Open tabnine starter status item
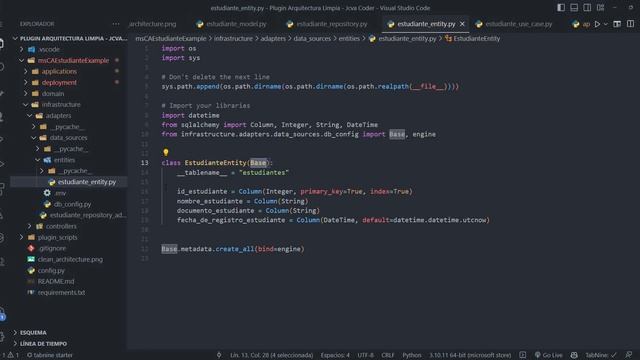 click(50, 355)
